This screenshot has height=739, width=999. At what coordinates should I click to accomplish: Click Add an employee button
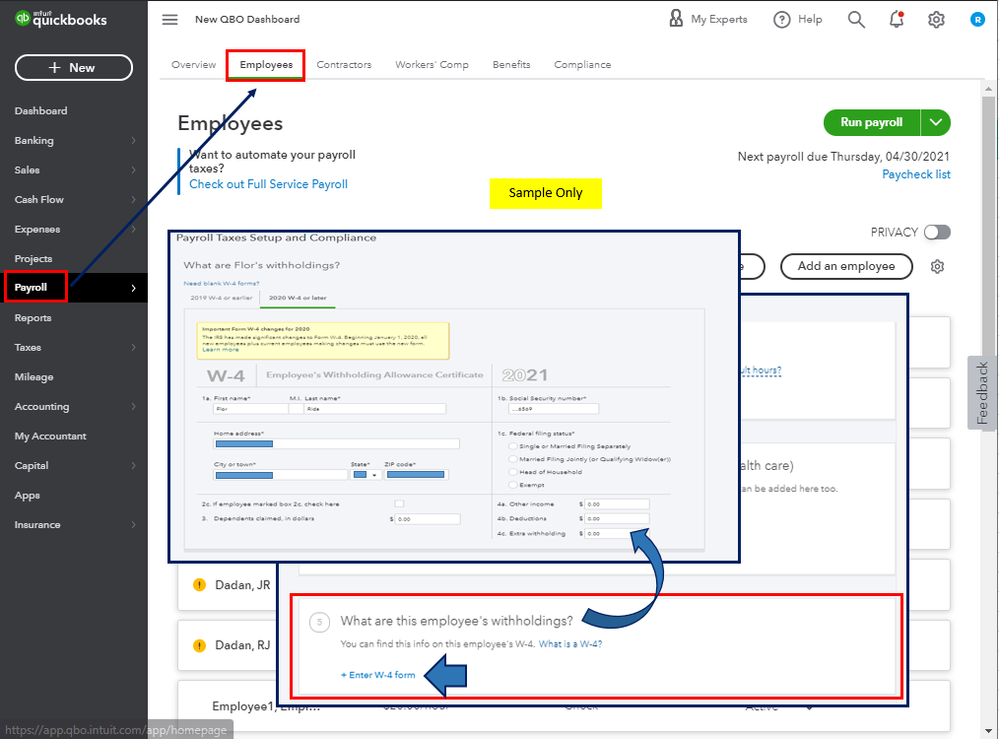tap(846, 266)
